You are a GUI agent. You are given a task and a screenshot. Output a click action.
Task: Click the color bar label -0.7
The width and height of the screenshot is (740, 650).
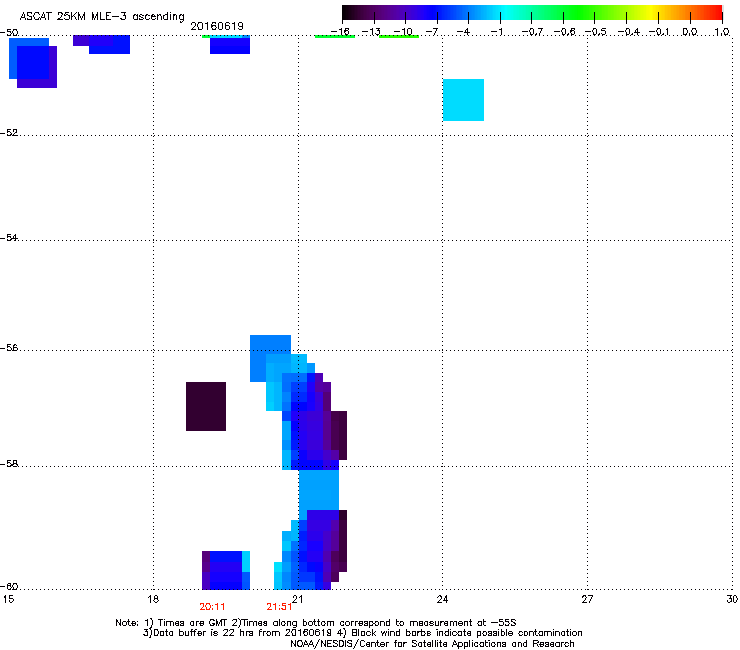click(532, 32)
